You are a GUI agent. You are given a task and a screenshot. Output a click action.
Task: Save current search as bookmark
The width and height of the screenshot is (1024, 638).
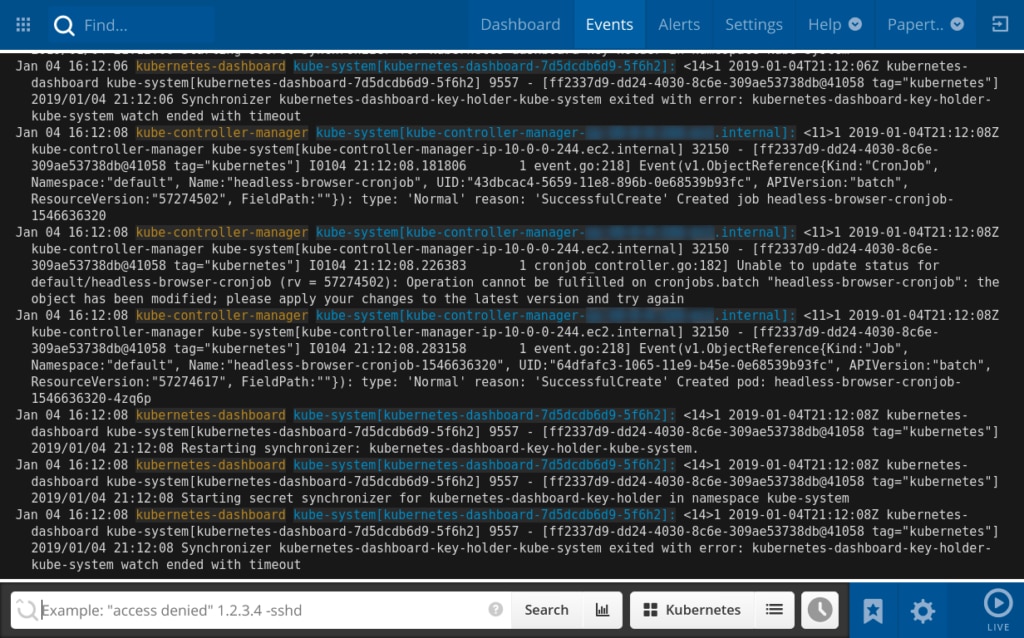[874, 610]
